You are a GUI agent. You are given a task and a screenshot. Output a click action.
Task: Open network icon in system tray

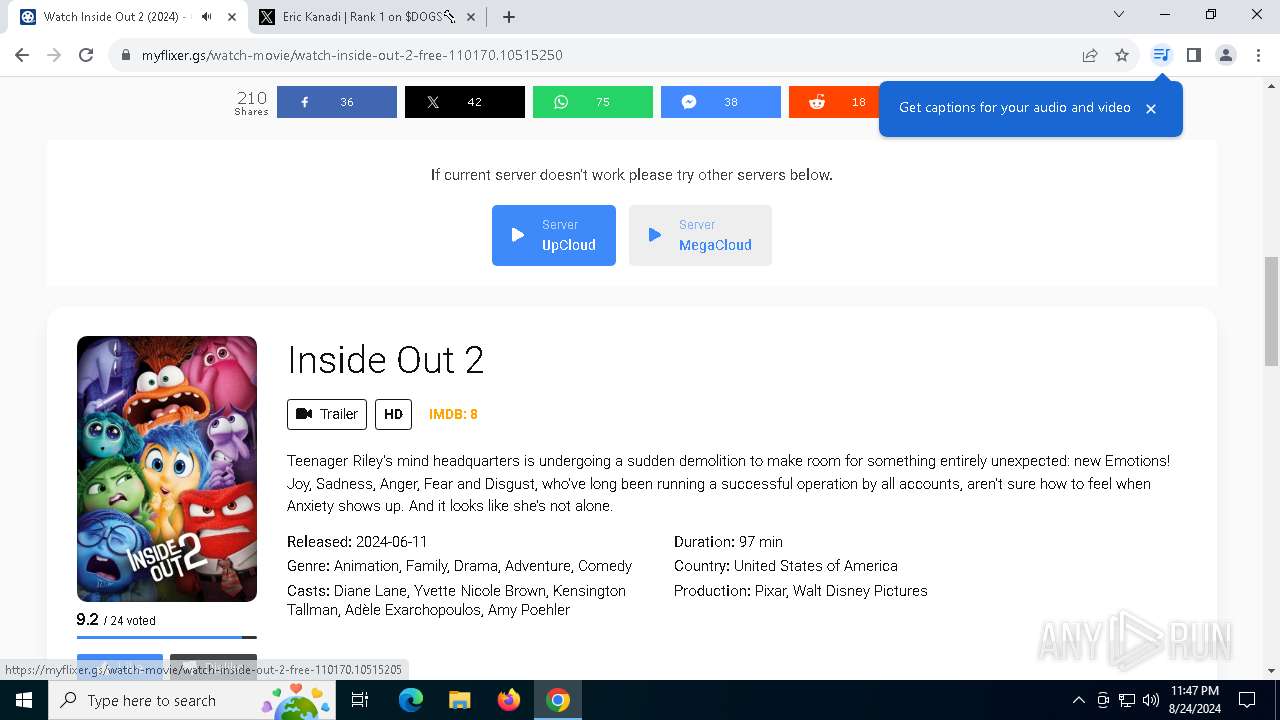coord(1127,700)
